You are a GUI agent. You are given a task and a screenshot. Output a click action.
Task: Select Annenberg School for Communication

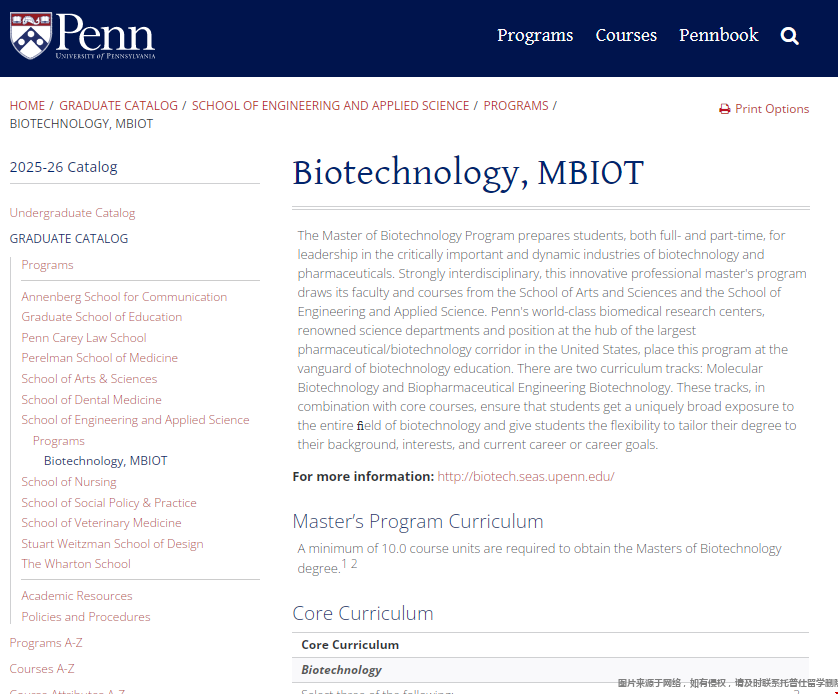pyautogui.click(x=124, y=297)
